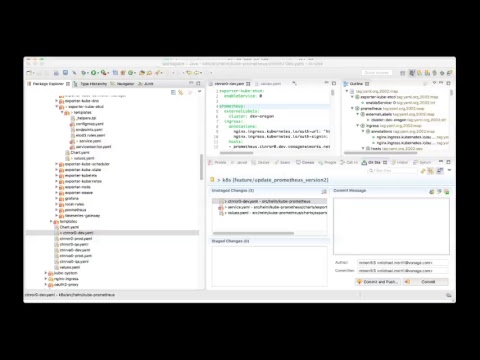Select servicemonitor.yaml in Package Explorer
Screen dimensions: 480x360
click(x=93, y=147)
